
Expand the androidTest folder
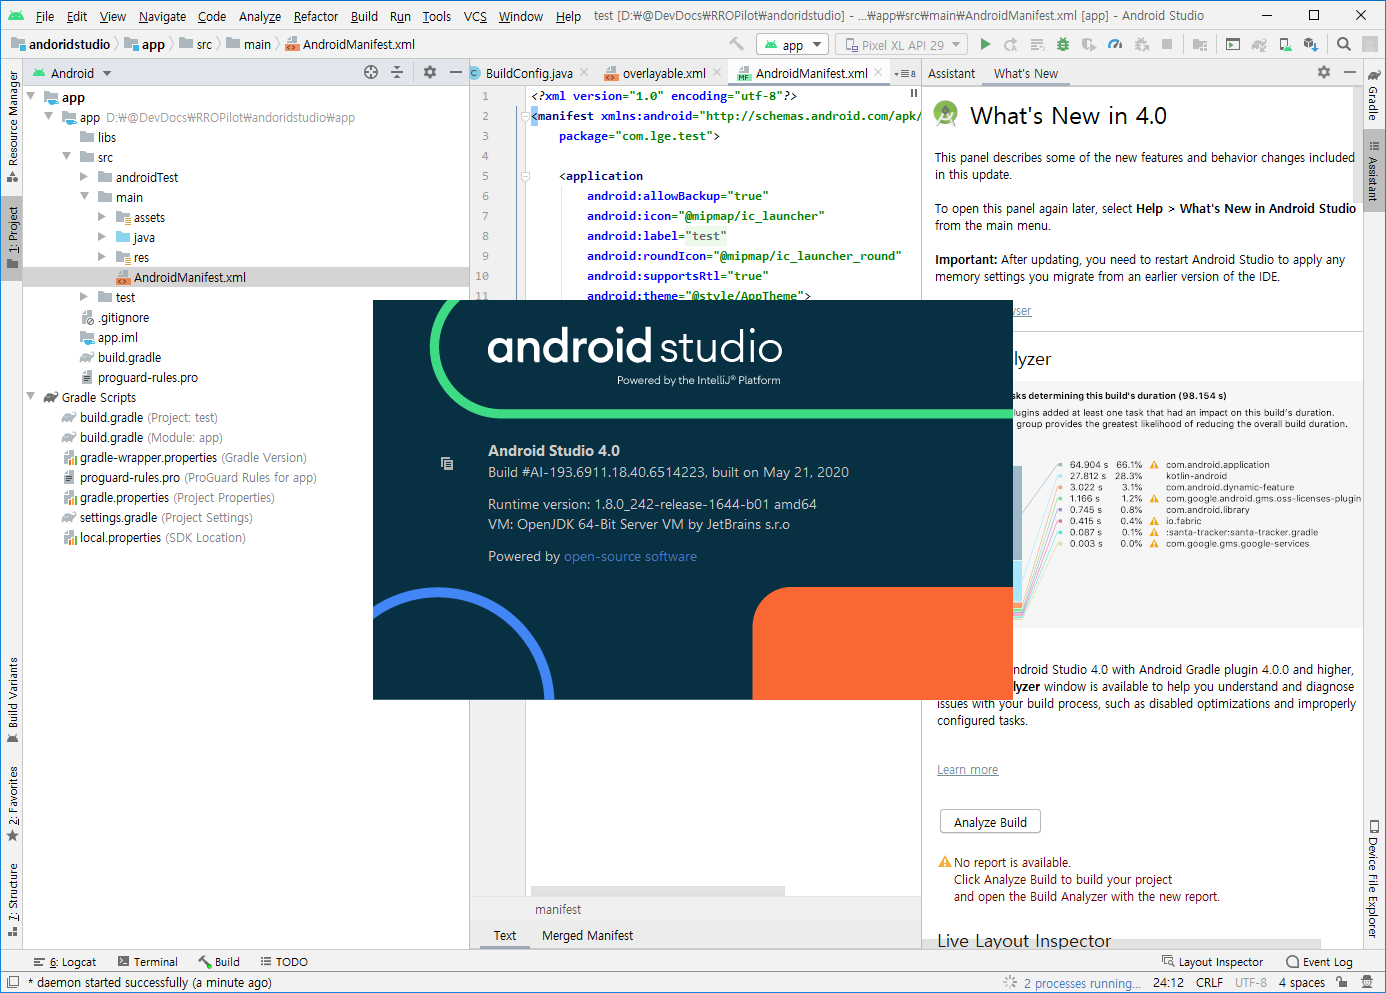click(85, 177)
